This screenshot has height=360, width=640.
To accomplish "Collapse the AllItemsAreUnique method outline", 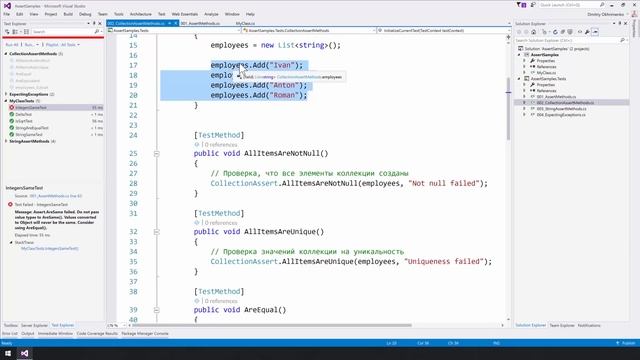I will 156,231.
